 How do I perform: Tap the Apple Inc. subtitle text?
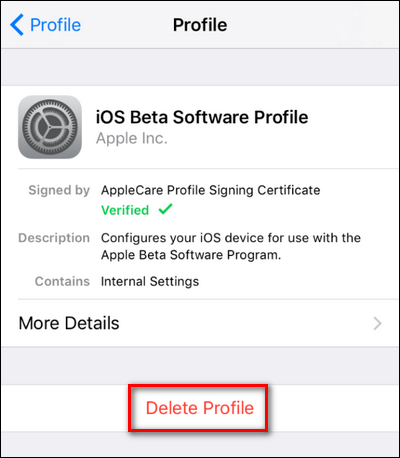pyautogui.click(x=132, y=138)
